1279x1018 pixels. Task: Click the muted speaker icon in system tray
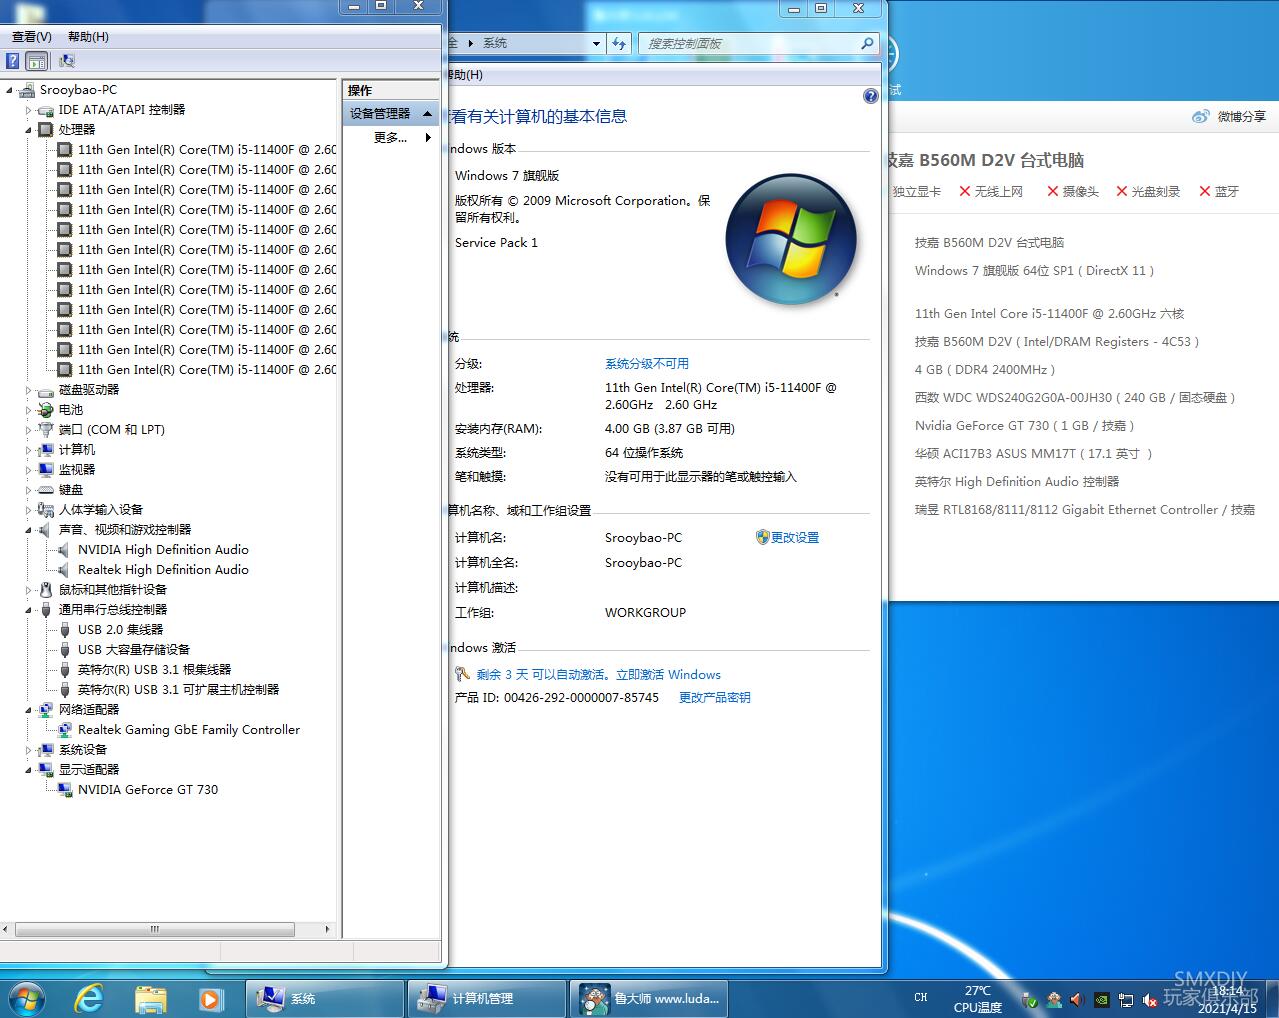point(1149,1000)
